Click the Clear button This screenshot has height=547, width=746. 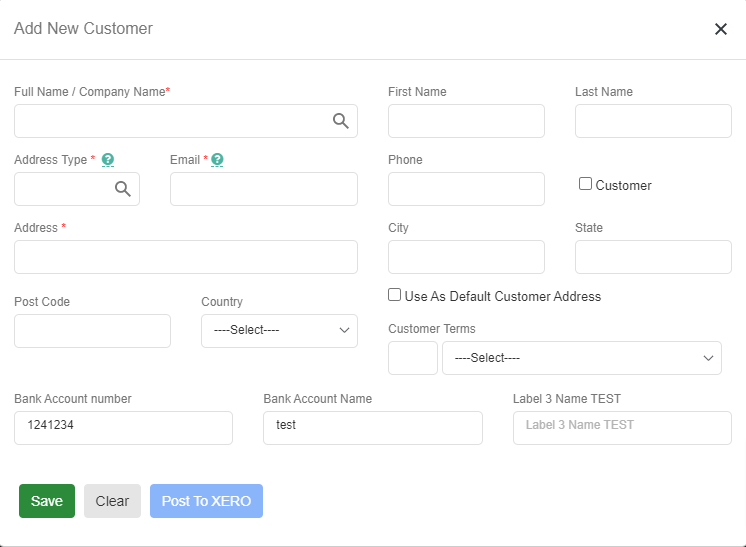pyautogui.click(x=112, y=501)
